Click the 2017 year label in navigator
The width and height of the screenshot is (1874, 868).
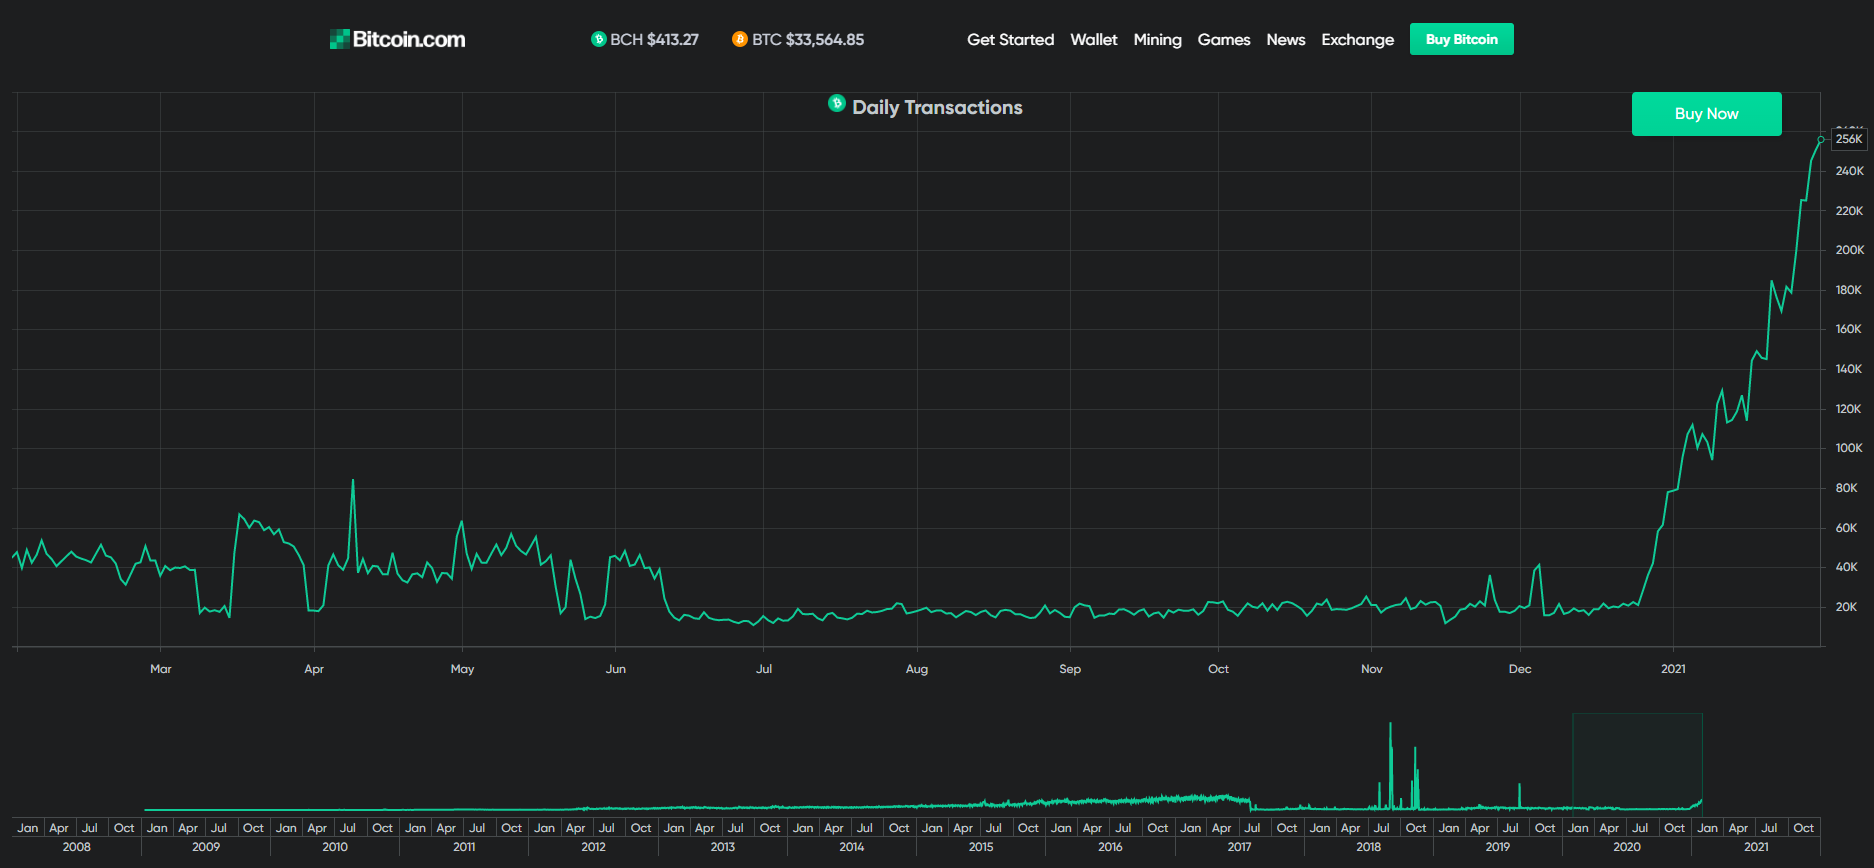tap(1239, 847)
